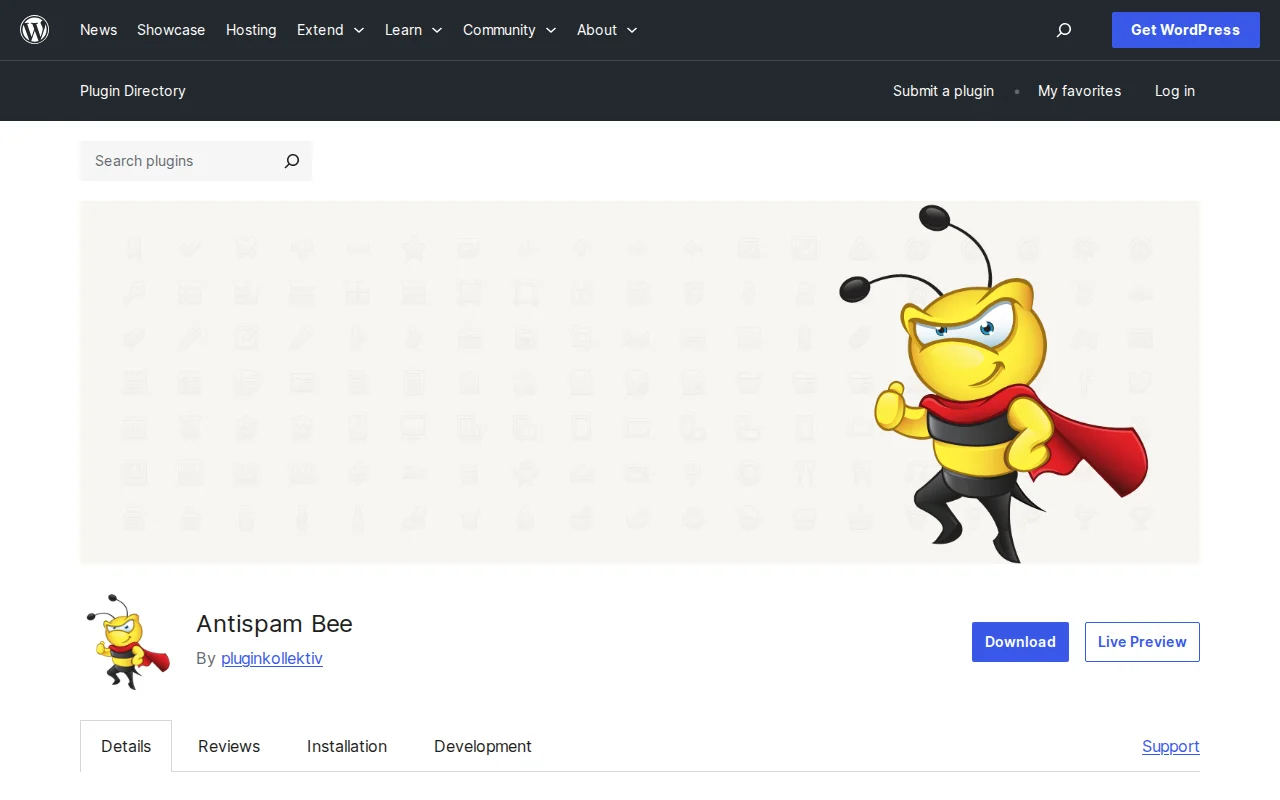Switch to the Development tab
The height and width of the screenshot is (800, 1280).
coord(482,746)
